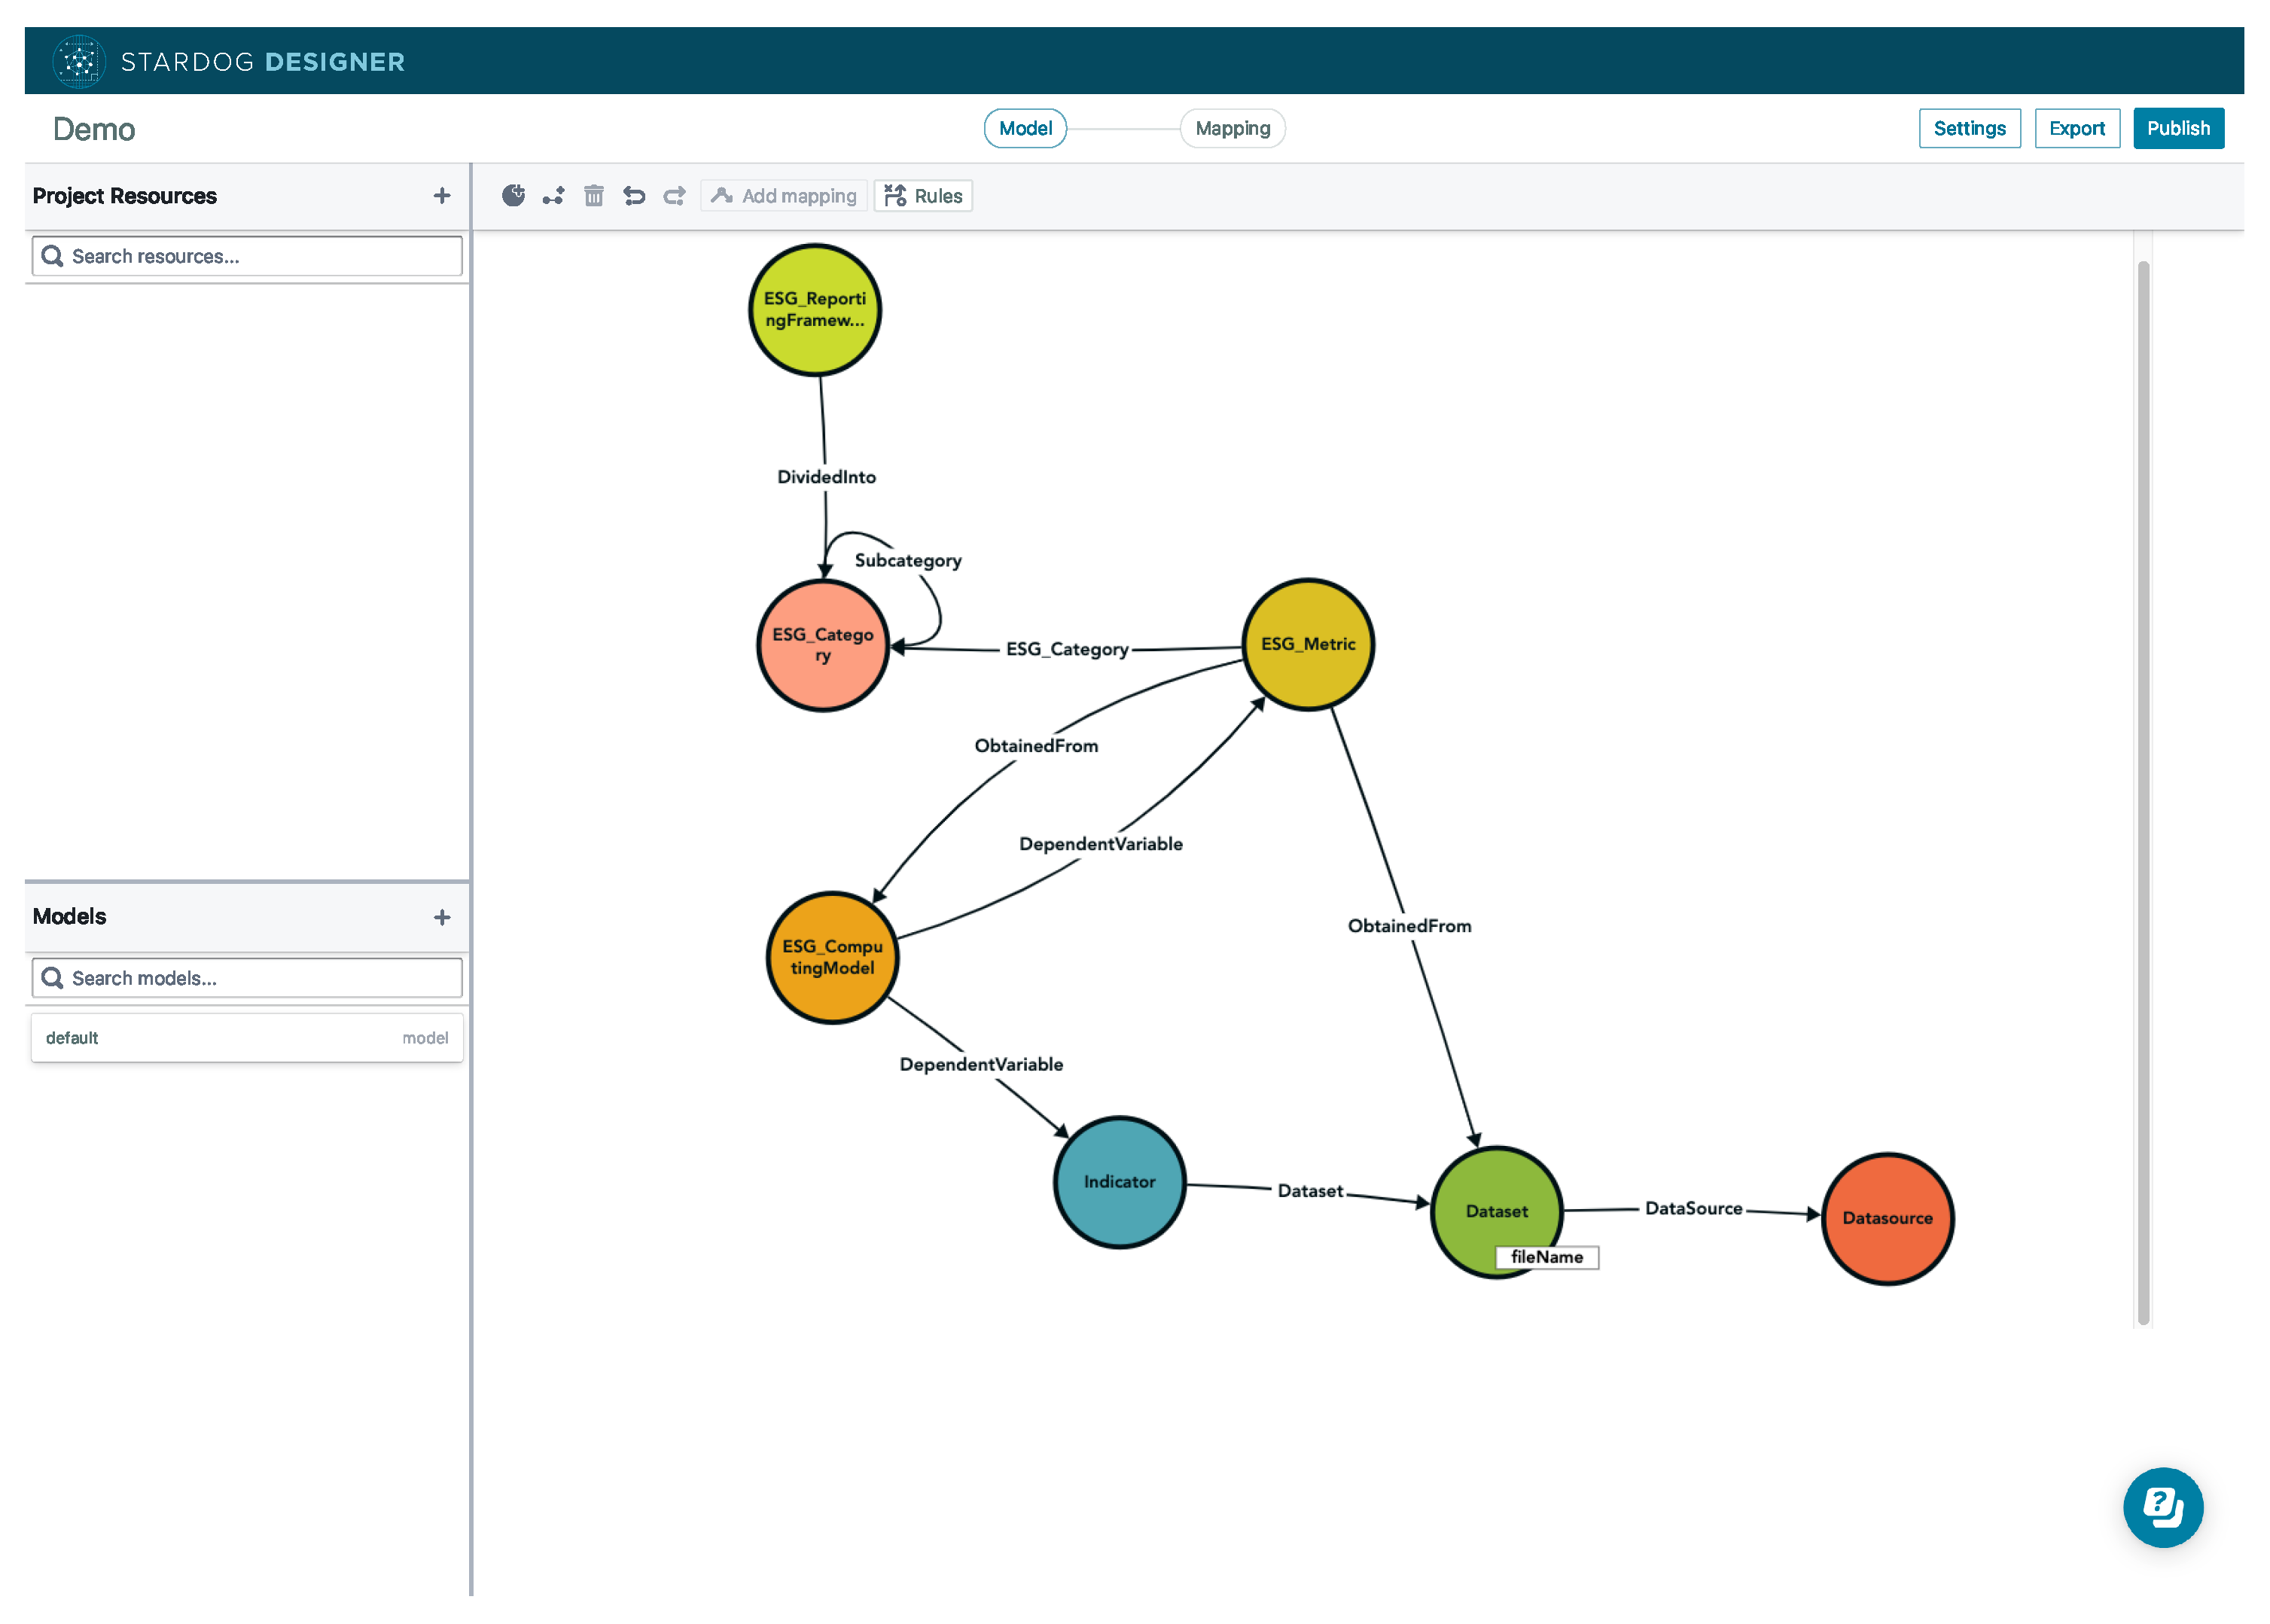
Task: Click the add class node icon
Action: pos(513,196)
